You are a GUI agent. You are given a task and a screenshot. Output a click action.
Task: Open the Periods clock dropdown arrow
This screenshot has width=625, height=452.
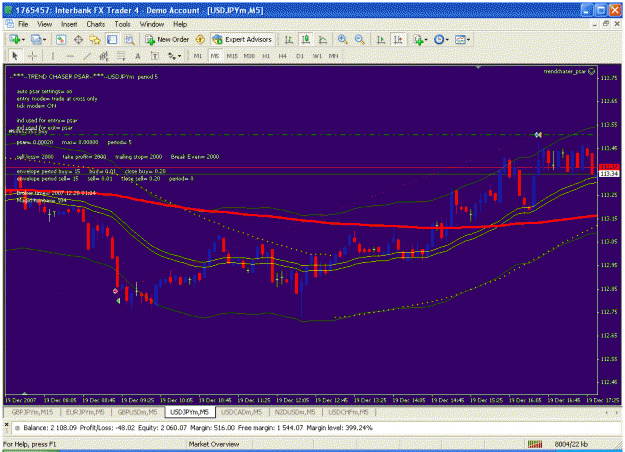(447, 40)
